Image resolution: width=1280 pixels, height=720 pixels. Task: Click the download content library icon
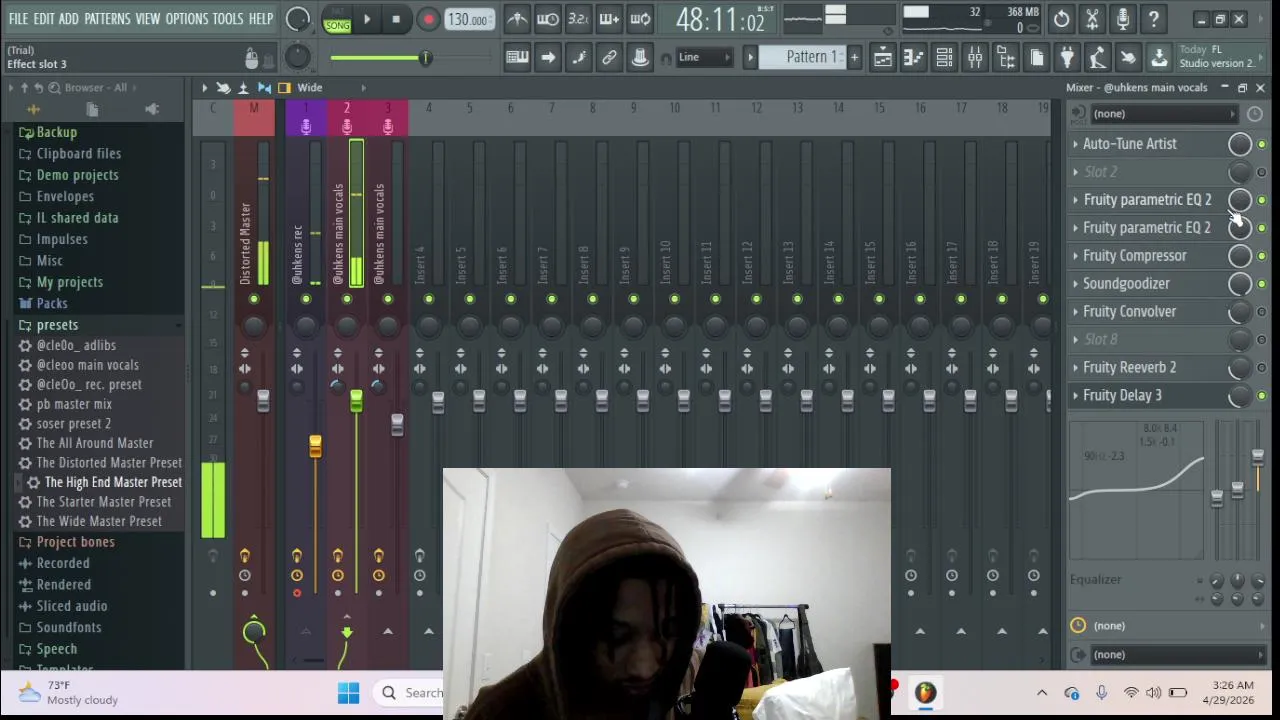(x=1159, y=58)
